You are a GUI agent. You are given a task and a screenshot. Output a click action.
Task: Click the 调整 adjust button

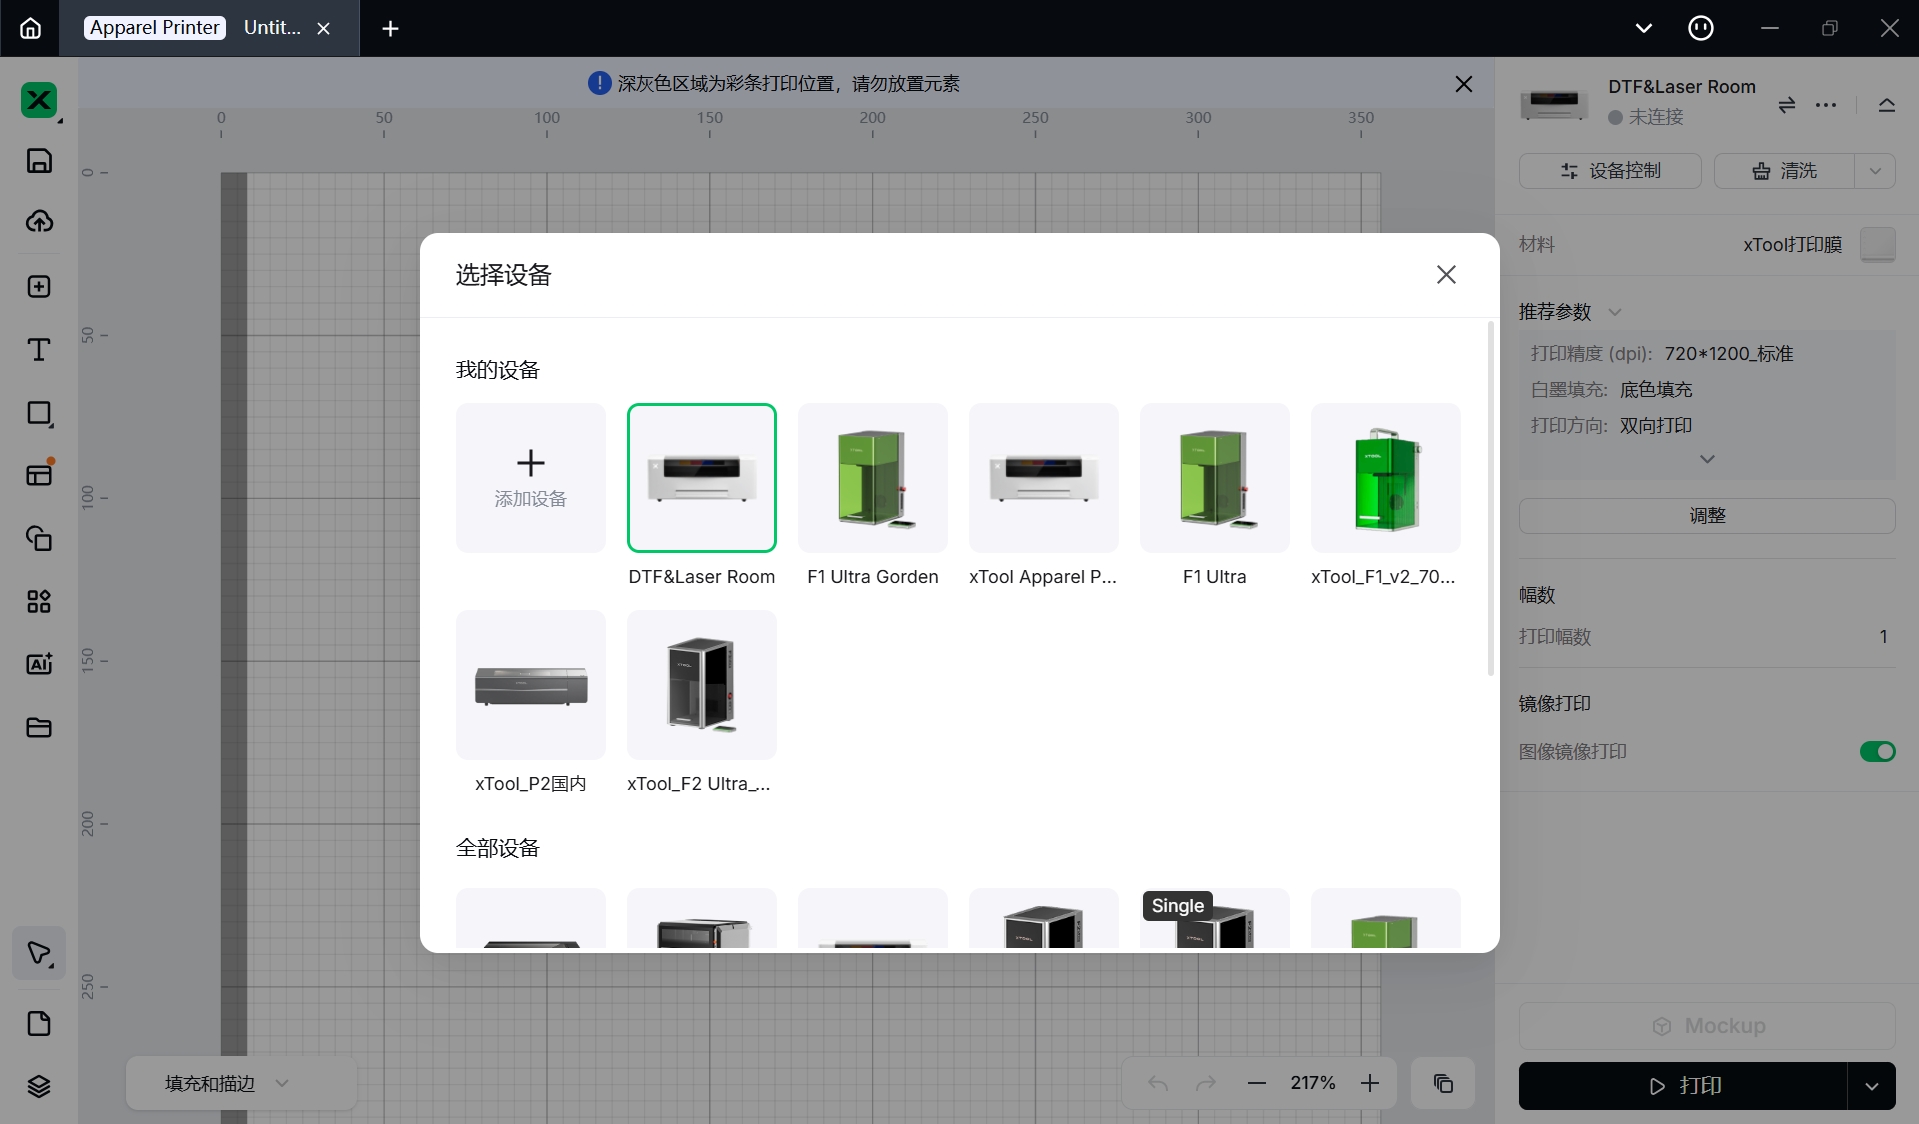[x=1706, y=516]
